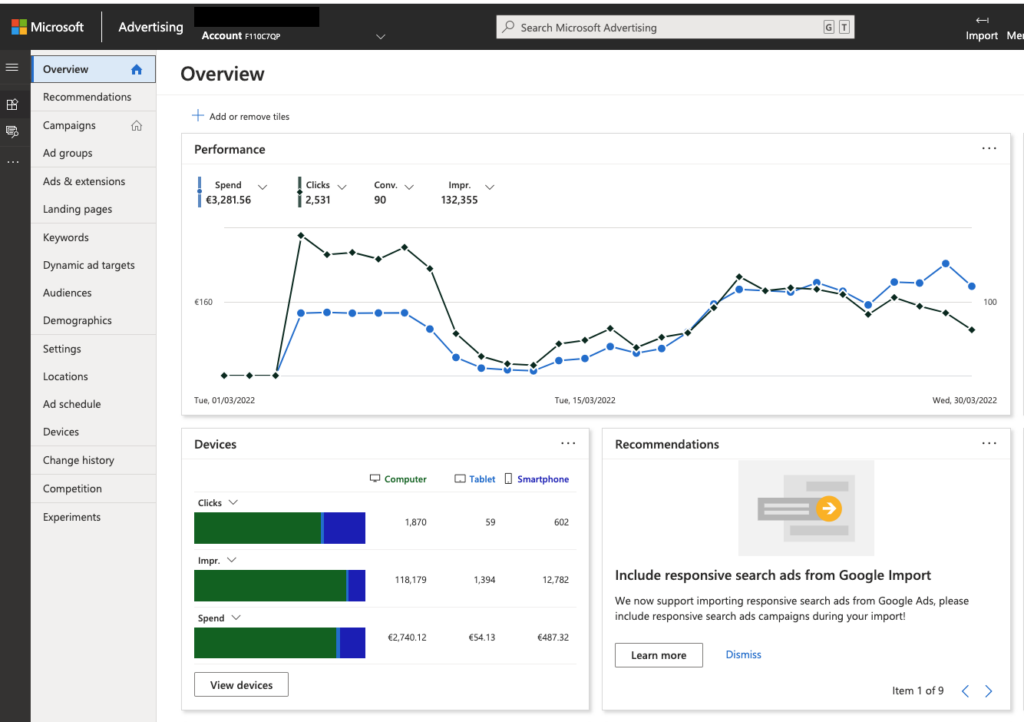Open Landing pages in the sidebar
This screenshot has width=1024, height=722.
pos(93,209)
